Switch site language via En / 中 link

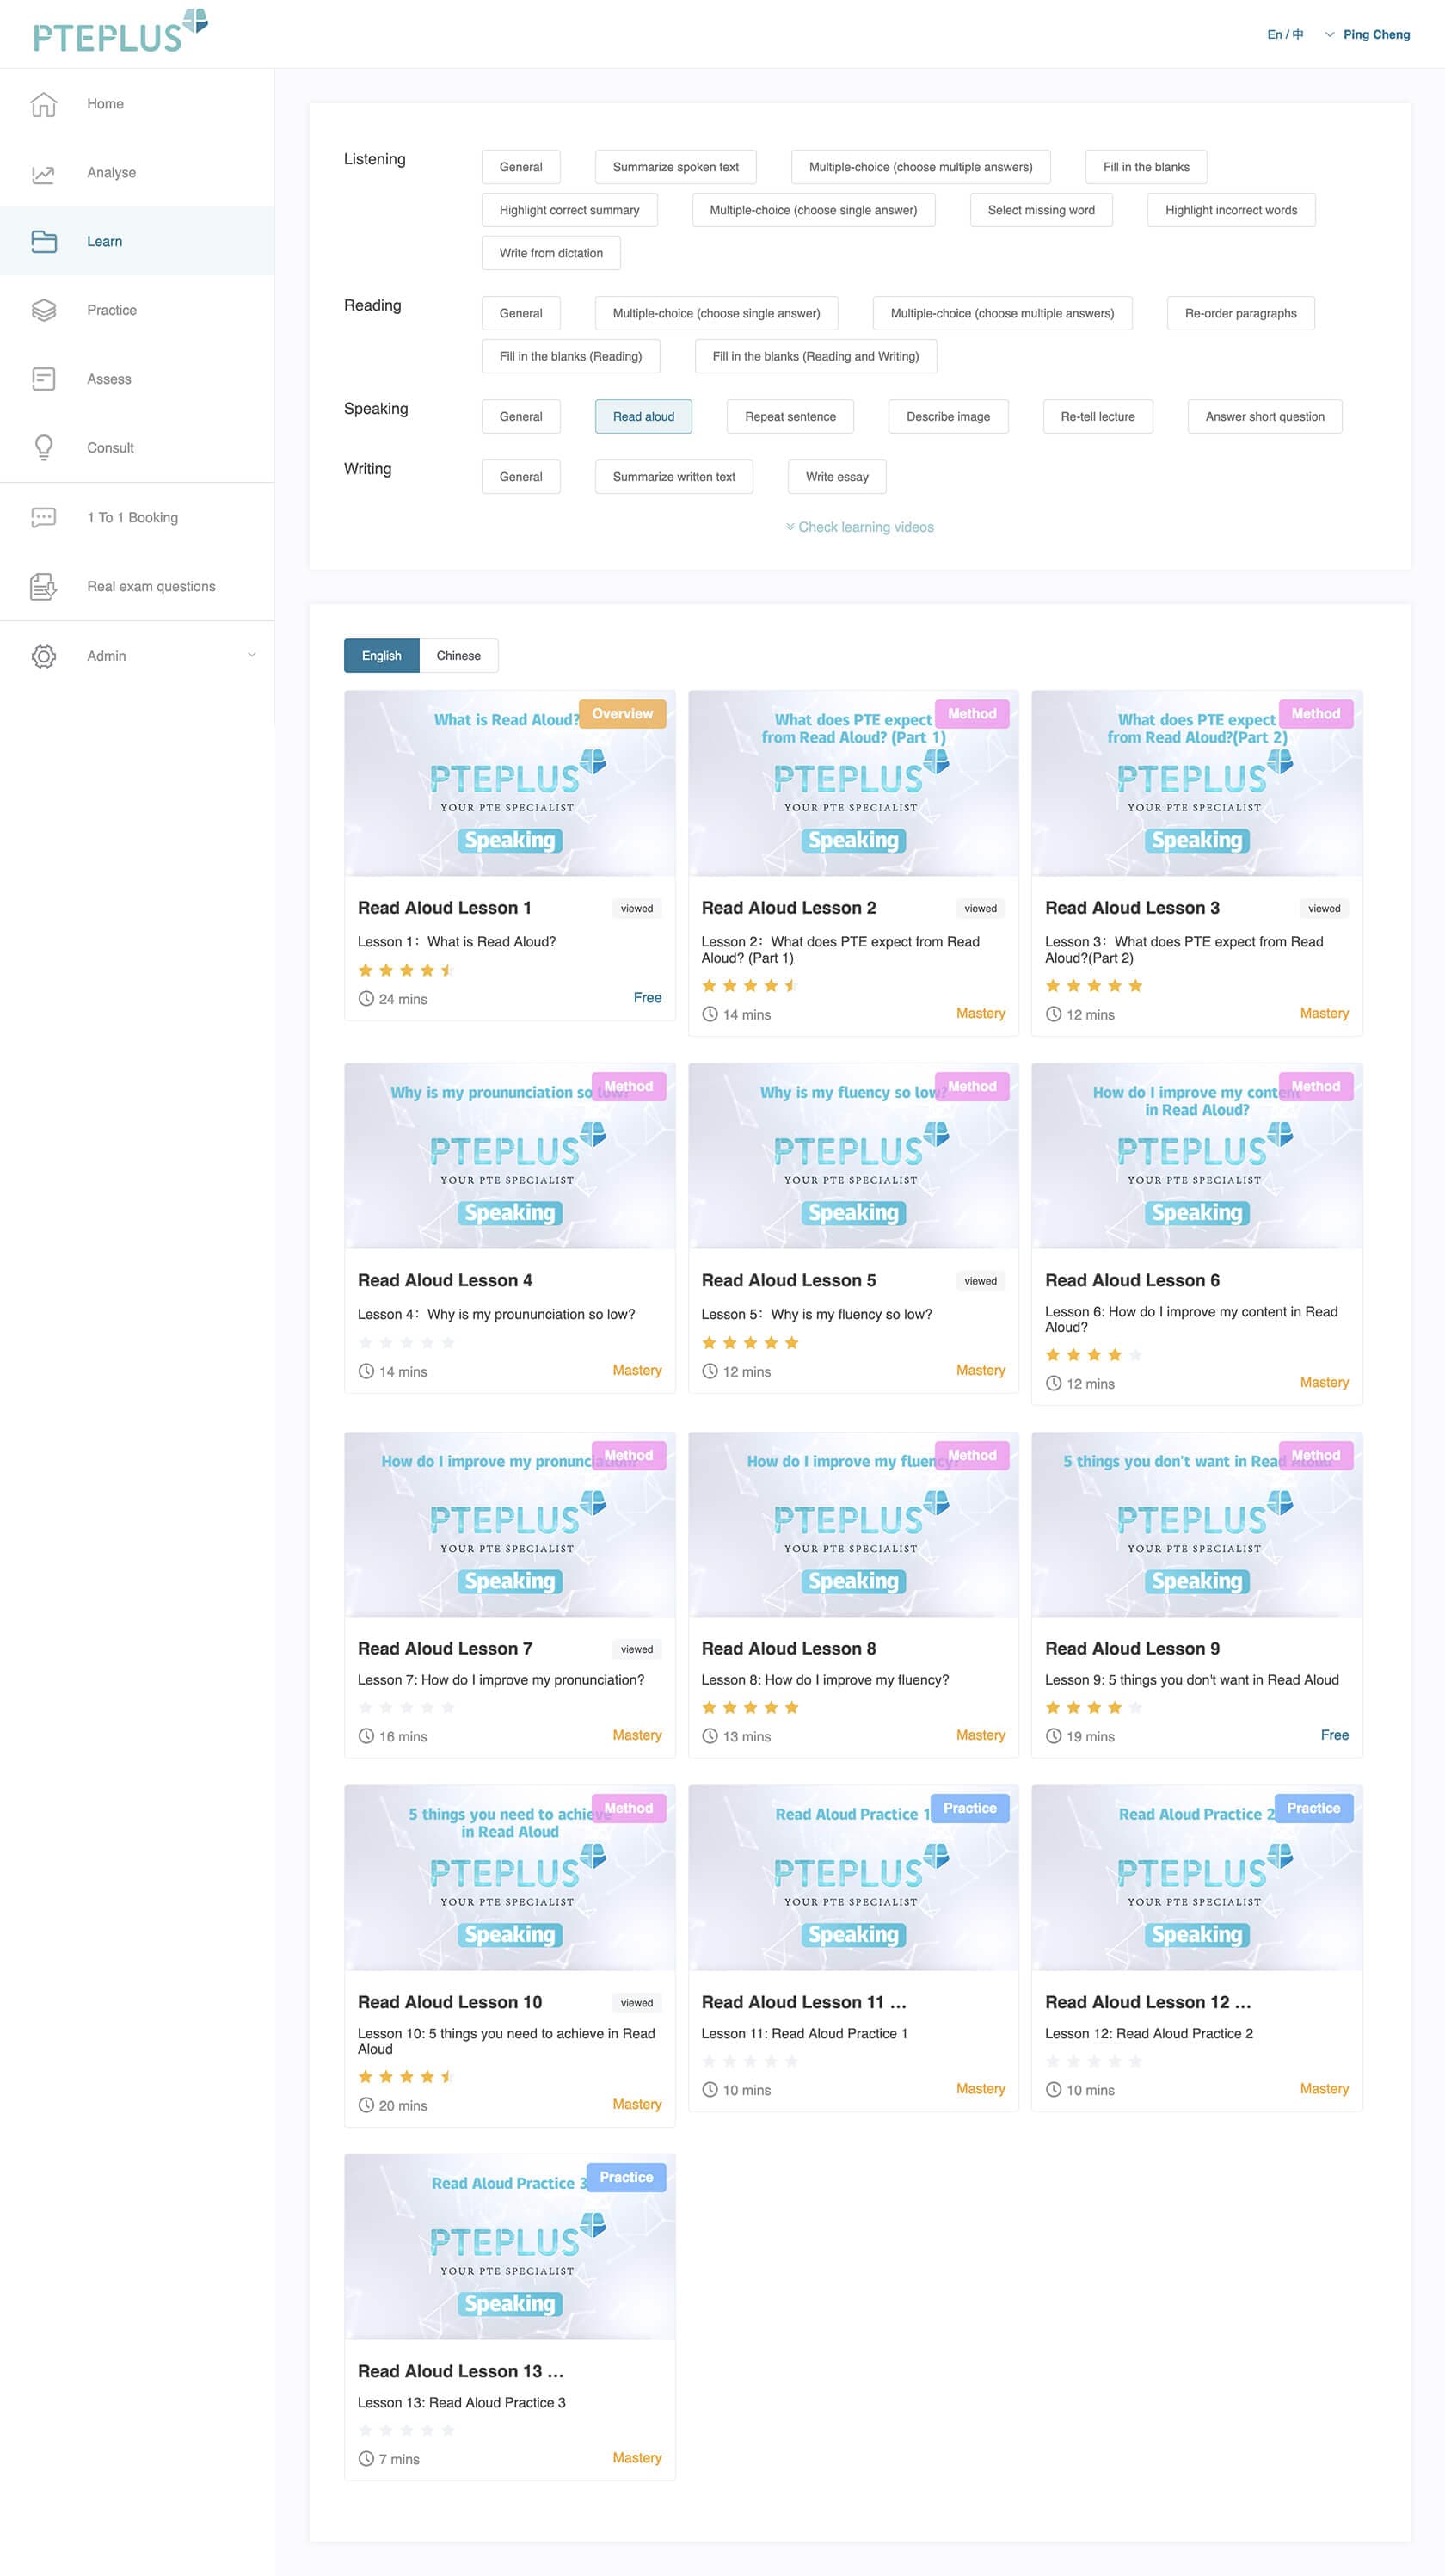click(1285, 35)
